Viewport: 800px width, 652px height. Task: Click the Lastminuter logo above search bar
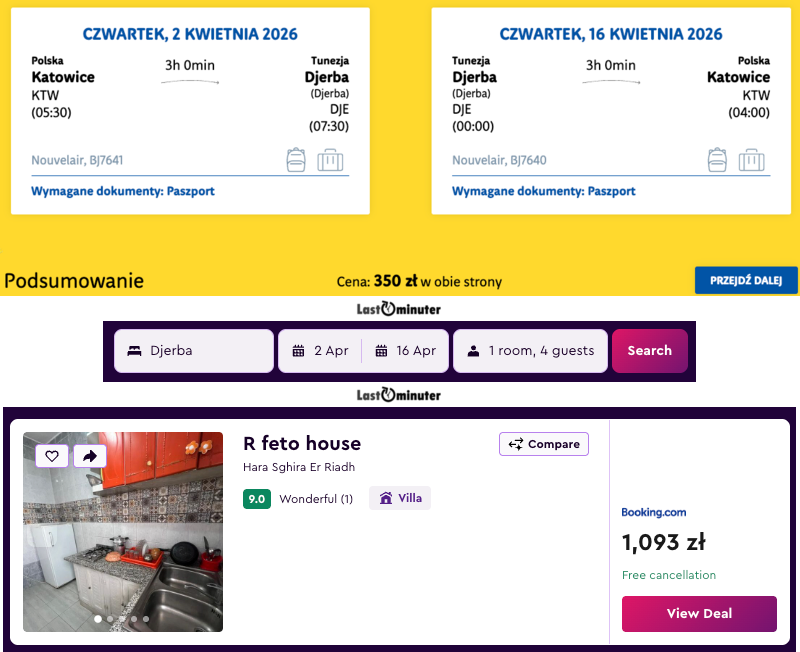399,309
